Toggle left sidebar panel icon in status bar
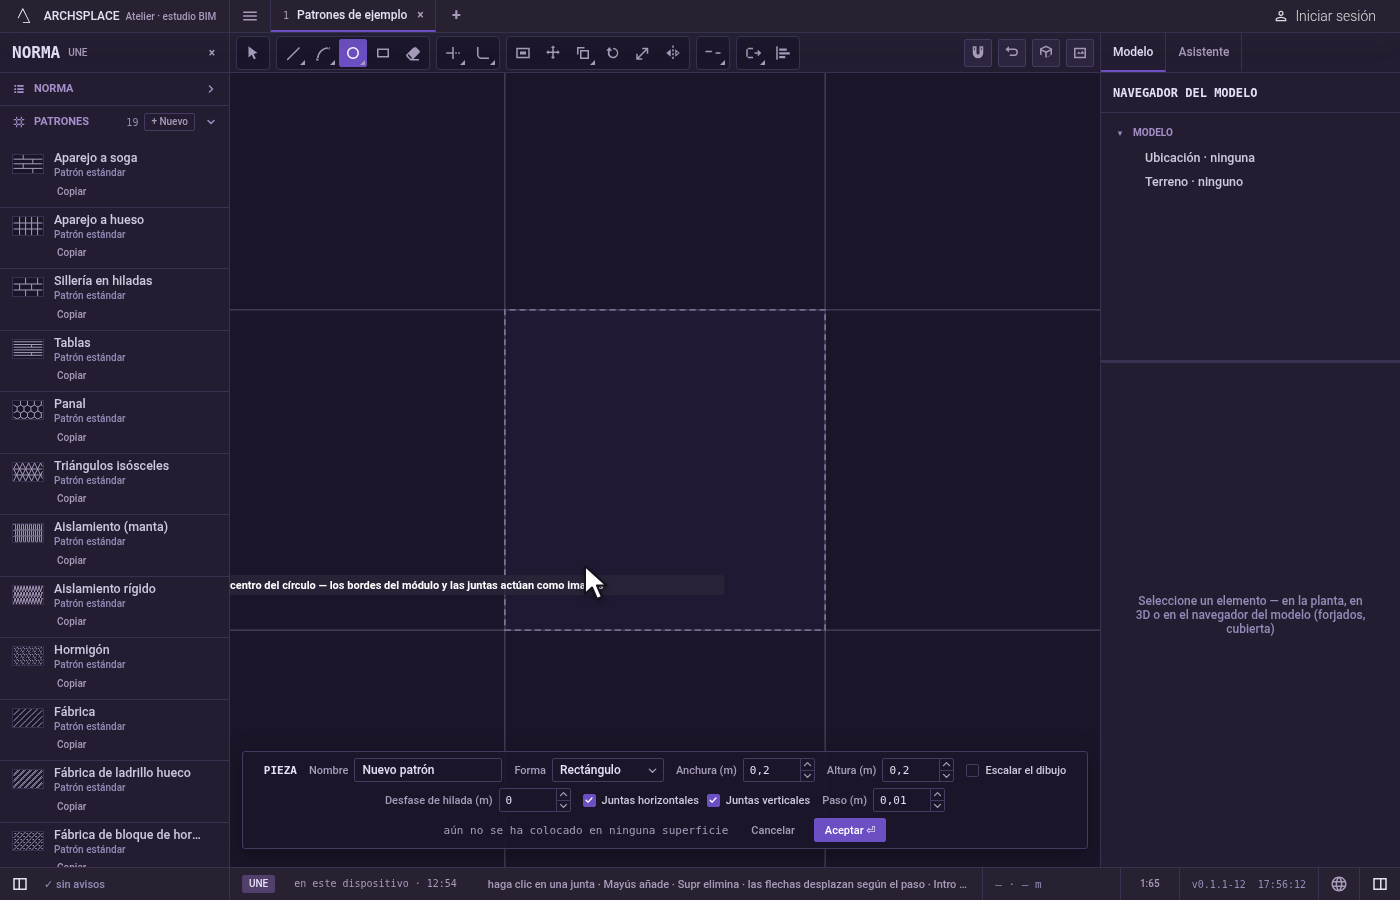This screenshot has width=1400, height=900. pyautogui.click(x=19, y=884)
